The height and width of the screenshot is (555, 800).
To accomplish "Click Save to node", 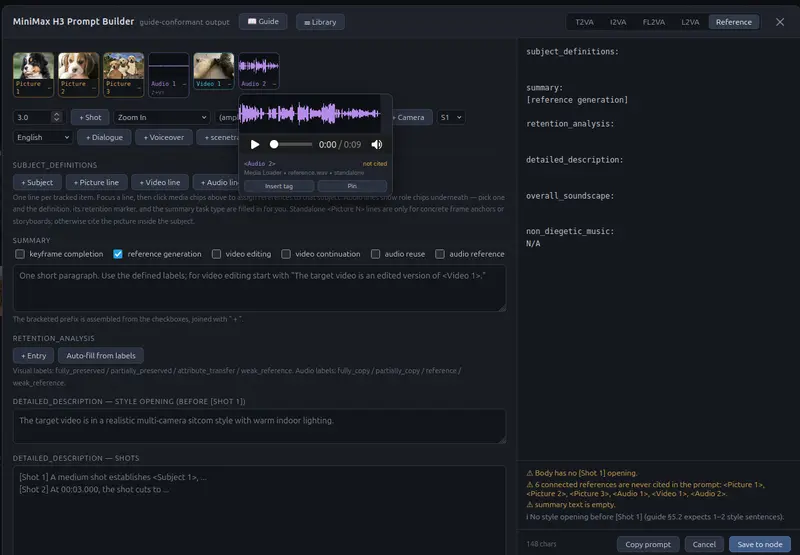I will pyautogui.click(x=760, y=544).
